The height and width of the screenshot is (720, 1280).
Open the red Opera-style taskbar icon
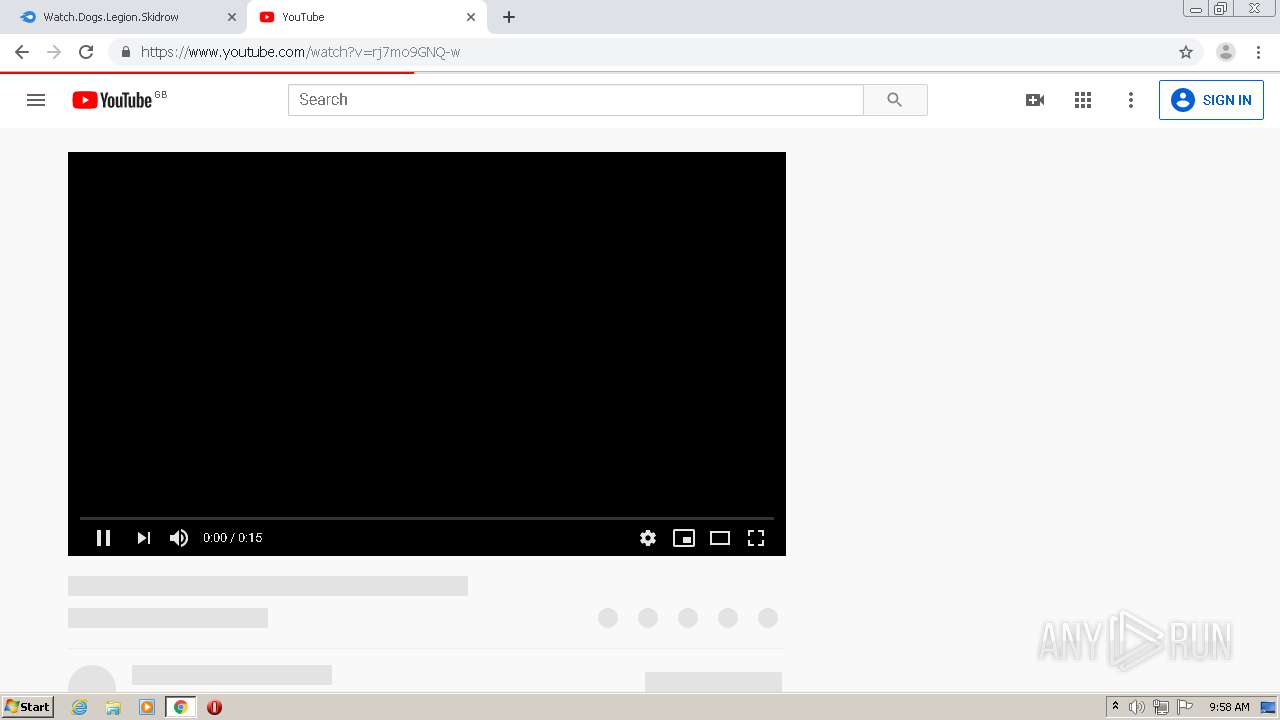point(214,707)
